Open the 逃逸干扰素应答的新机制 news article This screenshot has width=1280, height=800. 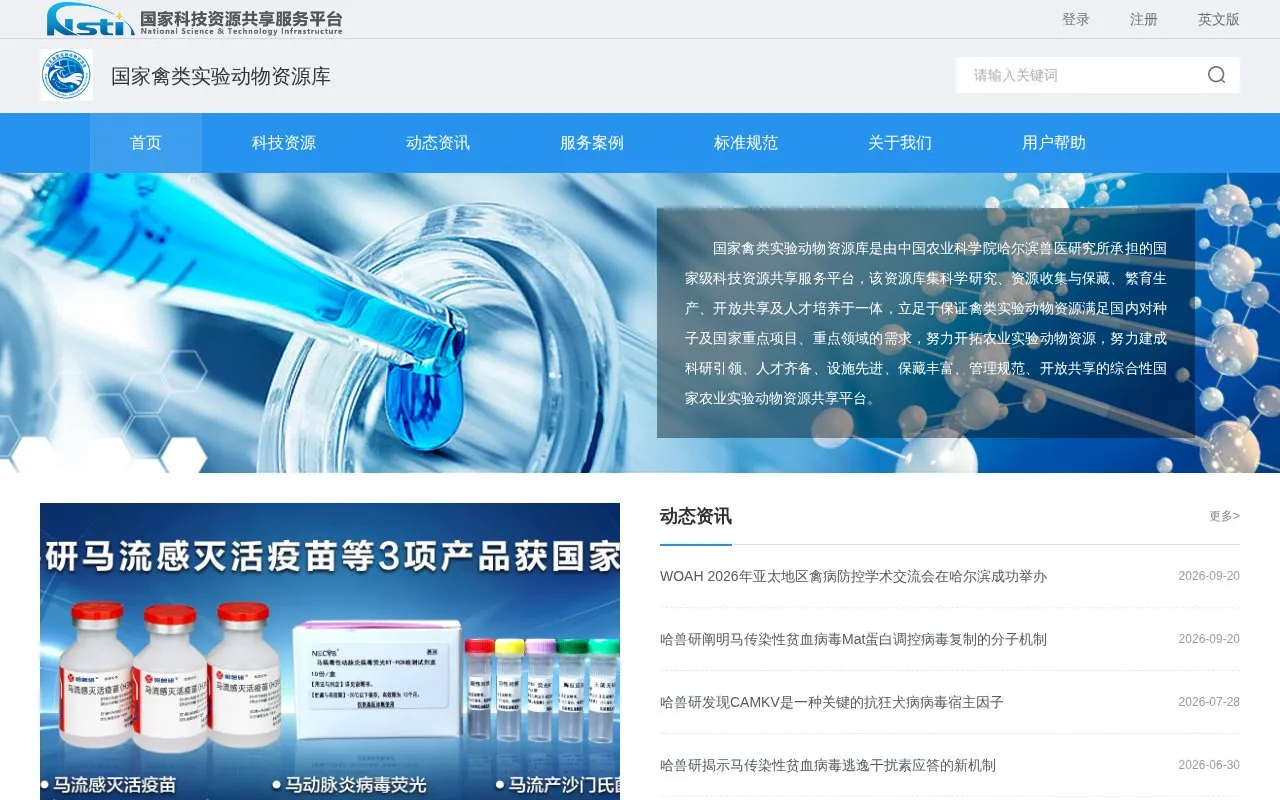828,765
